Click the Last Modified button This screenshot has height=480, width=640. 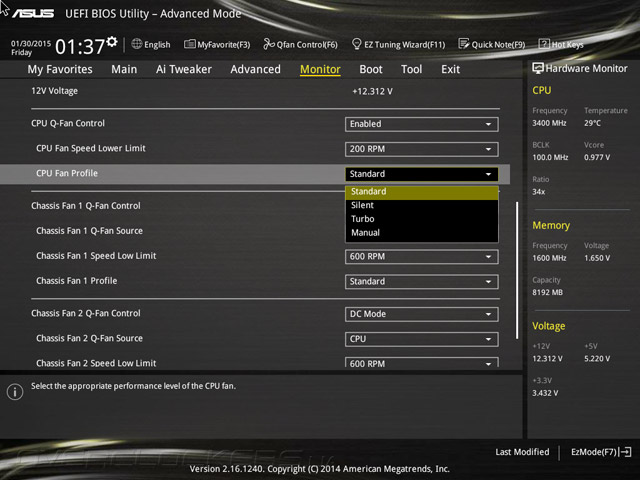click(522, 452)
